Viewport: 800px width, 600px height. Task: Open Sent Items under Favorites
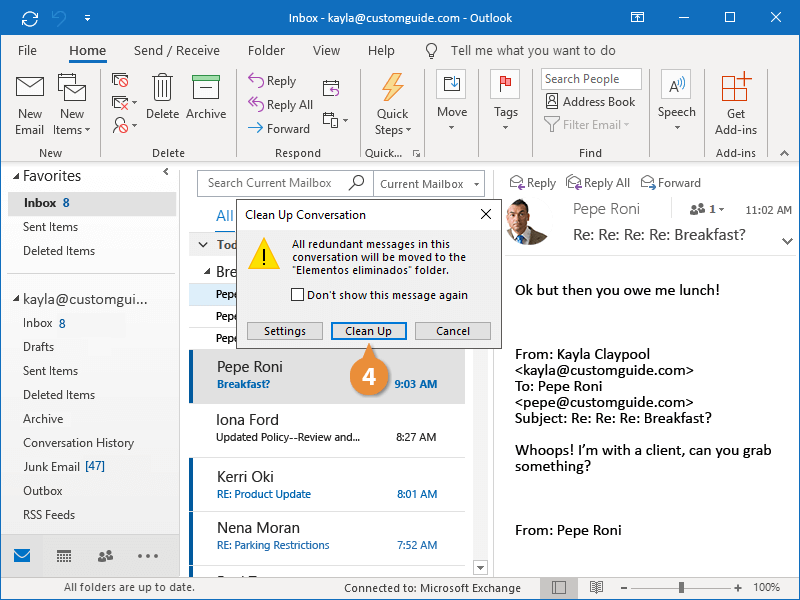tap(50, 227)
